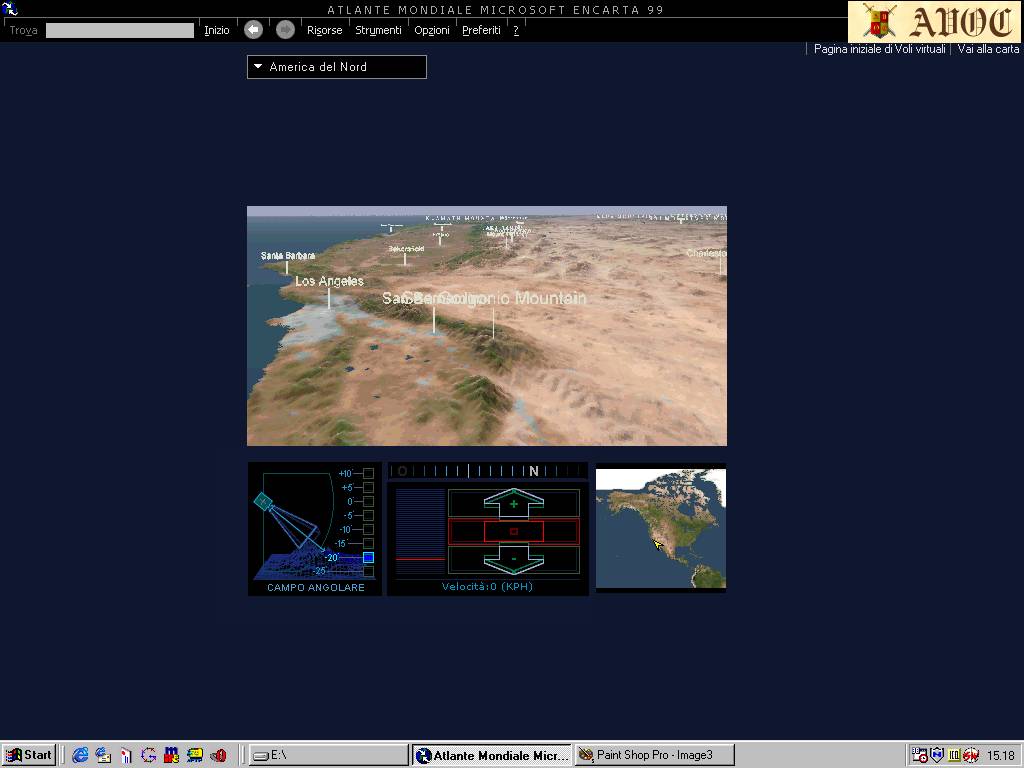Go to Pagina iniziale di Voli virtuali
The width and height of the screenshot is (1024, 768).
pos(879,49)
